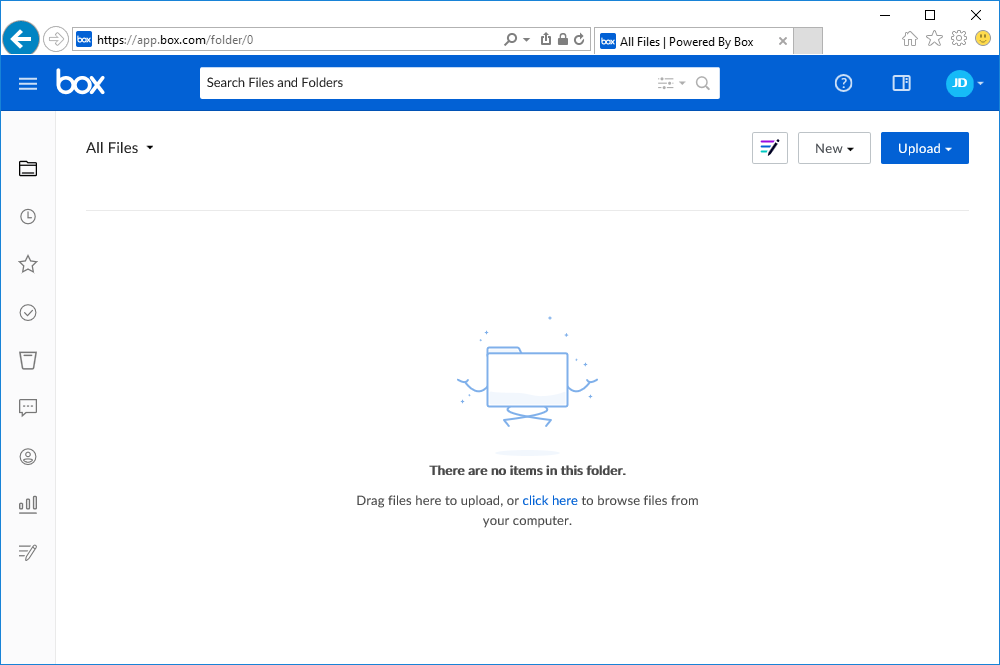This screenshot has width=1000, height=665.
Task: Click the address bar search magnifier icon
Action: click(x=510, y=40)
